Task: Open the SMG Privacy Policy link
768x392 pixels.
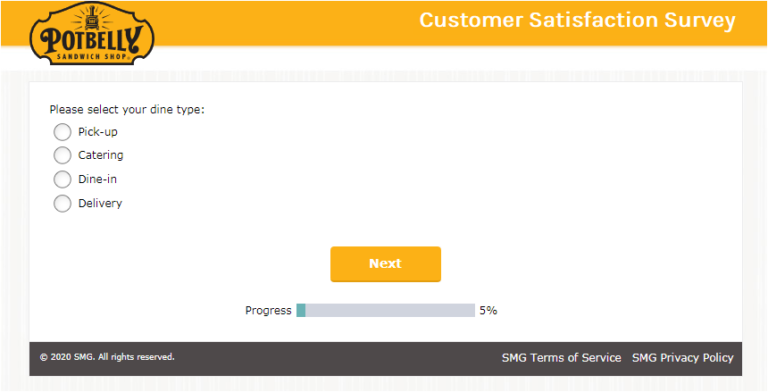Action: tap(683, 358)
